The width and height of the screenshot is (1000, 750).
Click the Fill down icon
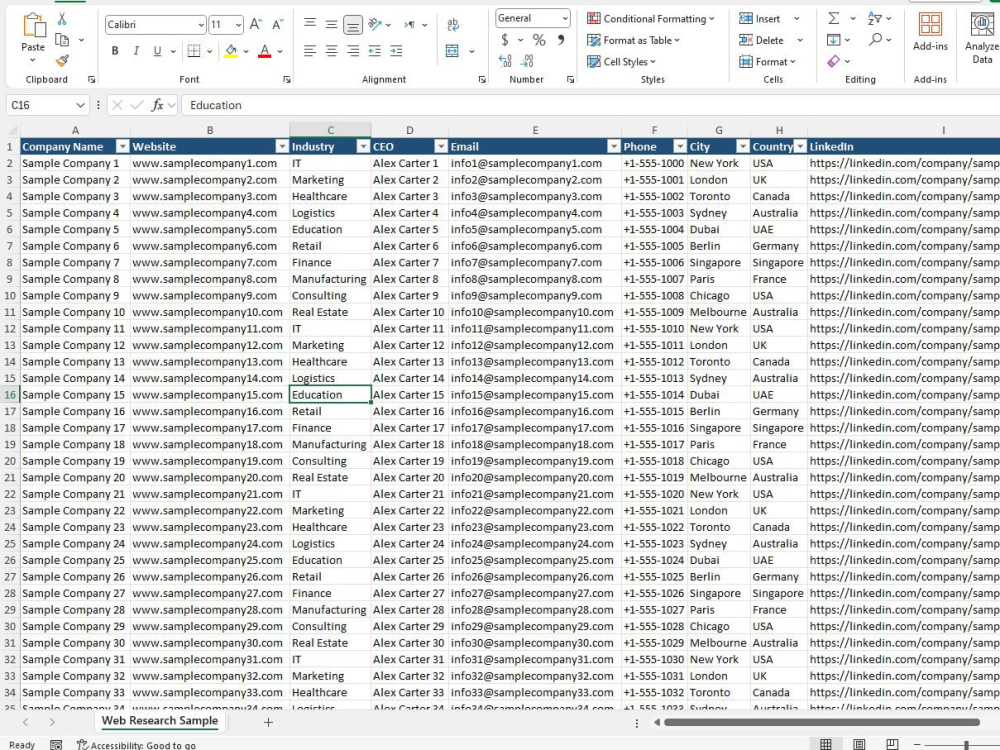(834, 40)
